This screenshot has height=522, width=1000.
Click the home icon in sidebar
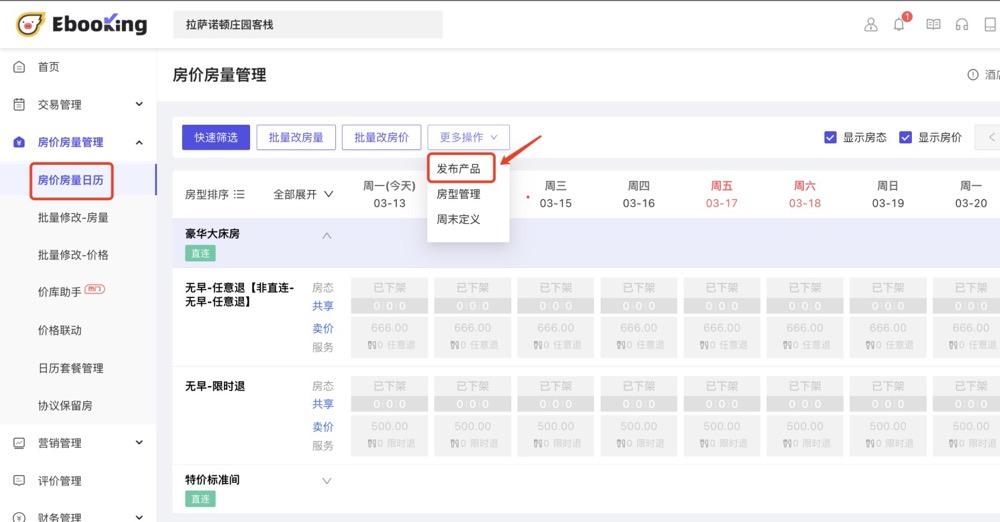pyautogui.click(x=19, y=67)
